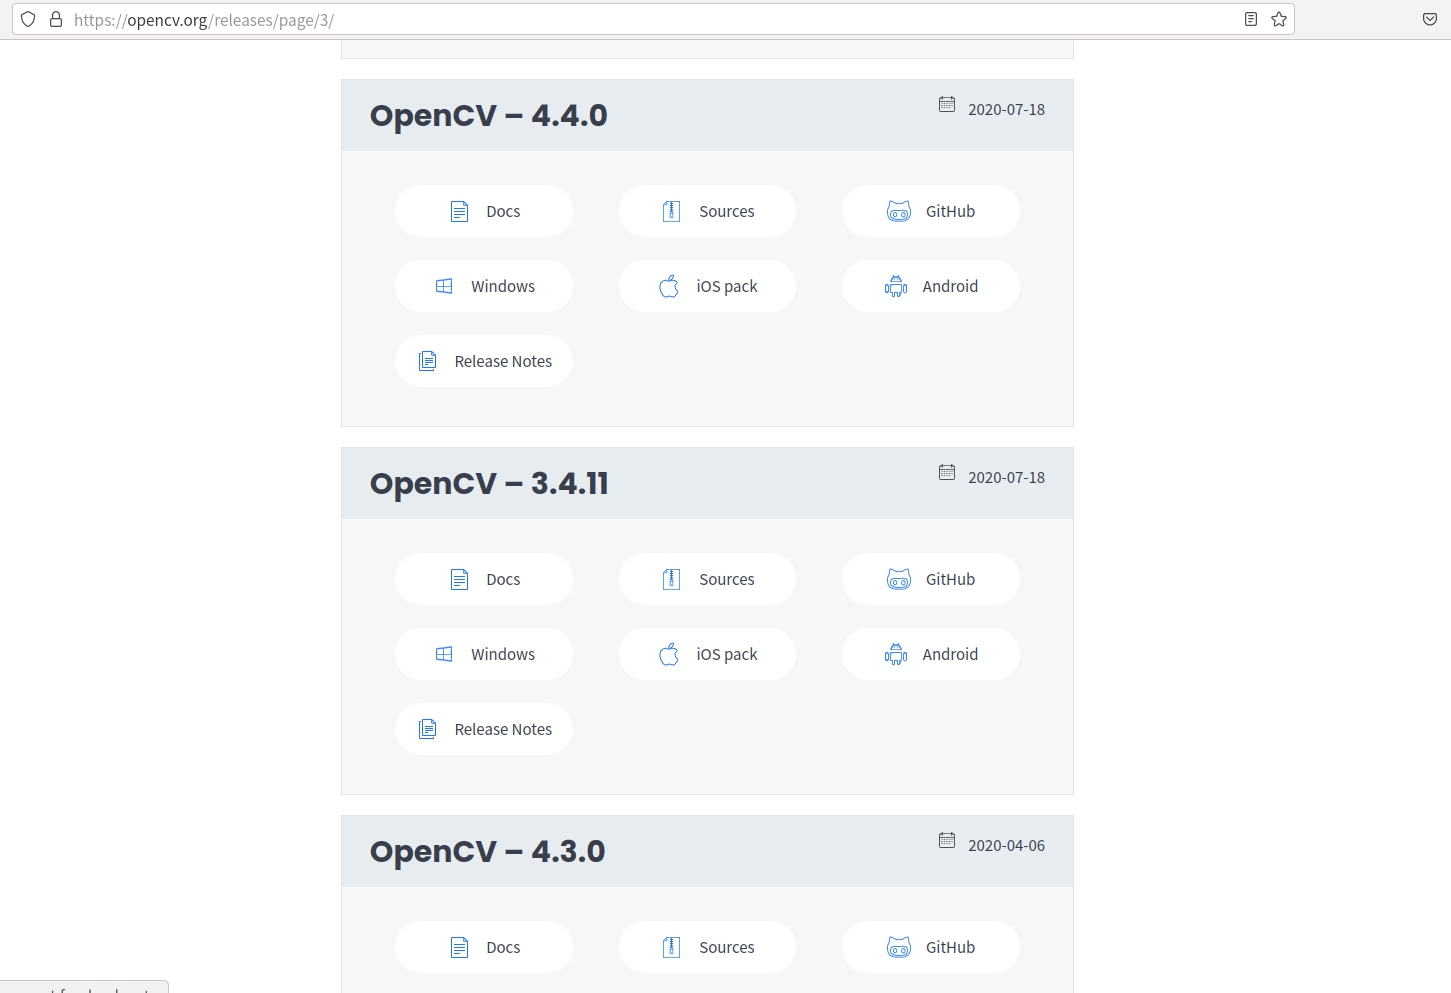The width and height of the screenshot is (1451, 993).
Task: Open site information via the padlock icon
Action: point(55,19)
